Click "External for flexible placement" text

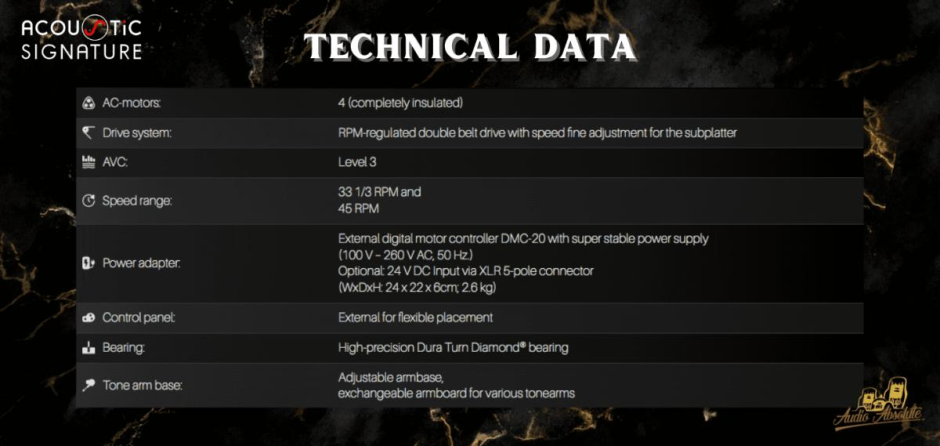[x=417, y=318]
